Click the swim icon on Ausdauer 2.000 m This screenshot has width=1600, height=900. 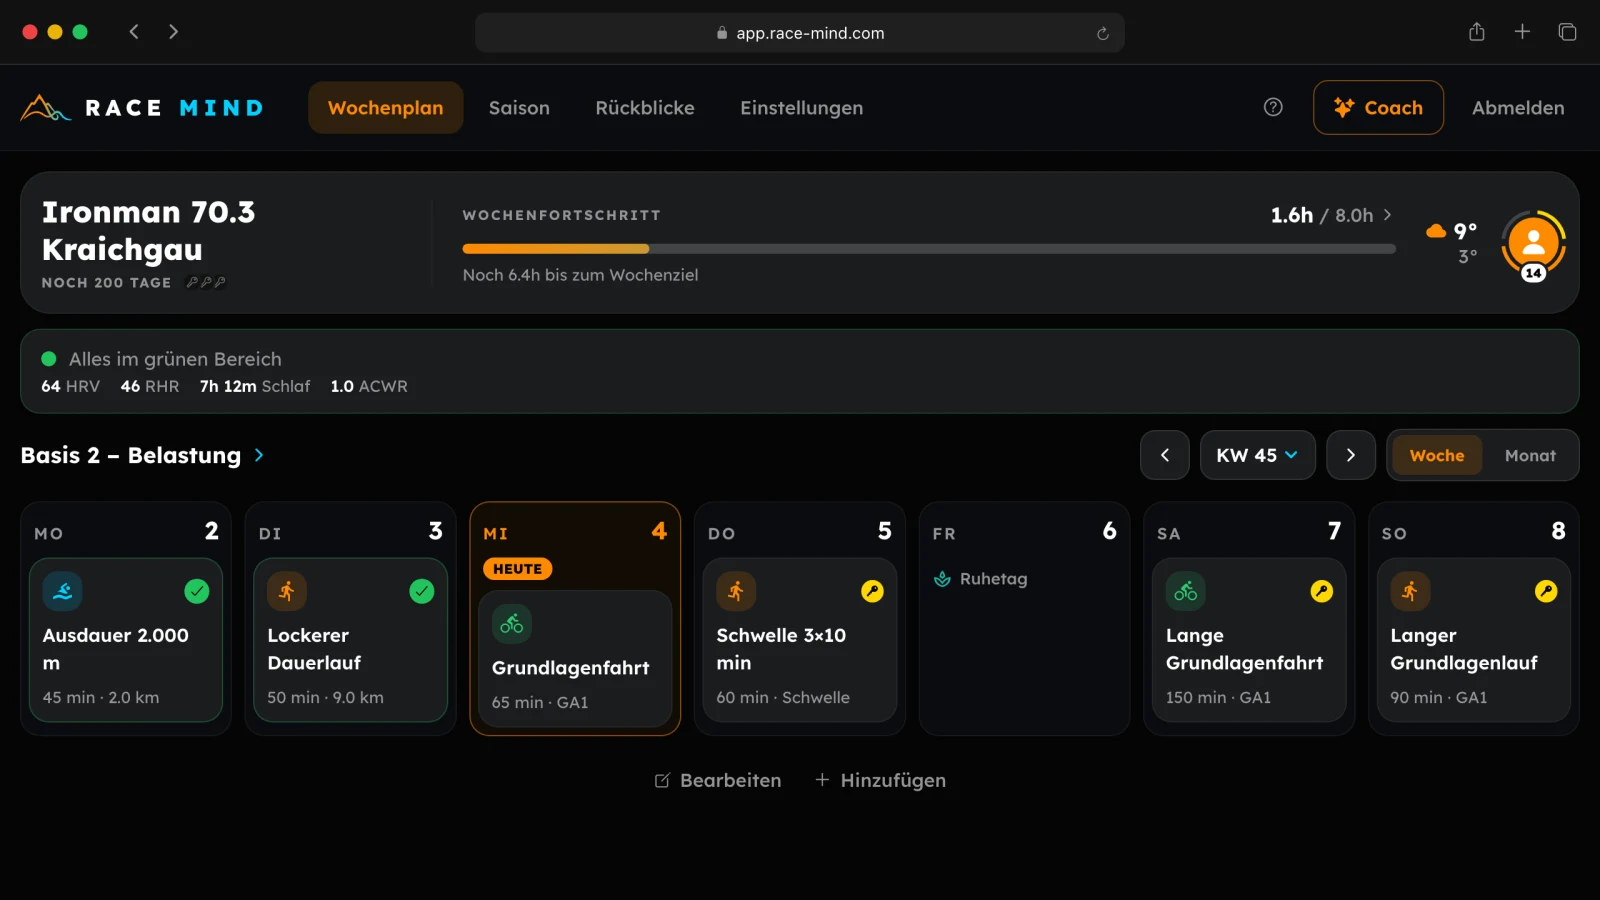62,591
